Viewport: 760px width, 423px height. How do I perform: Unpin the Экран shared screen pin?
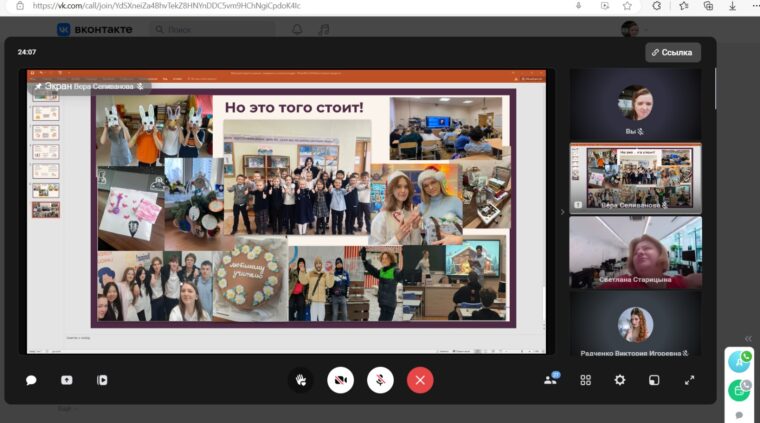38,86
